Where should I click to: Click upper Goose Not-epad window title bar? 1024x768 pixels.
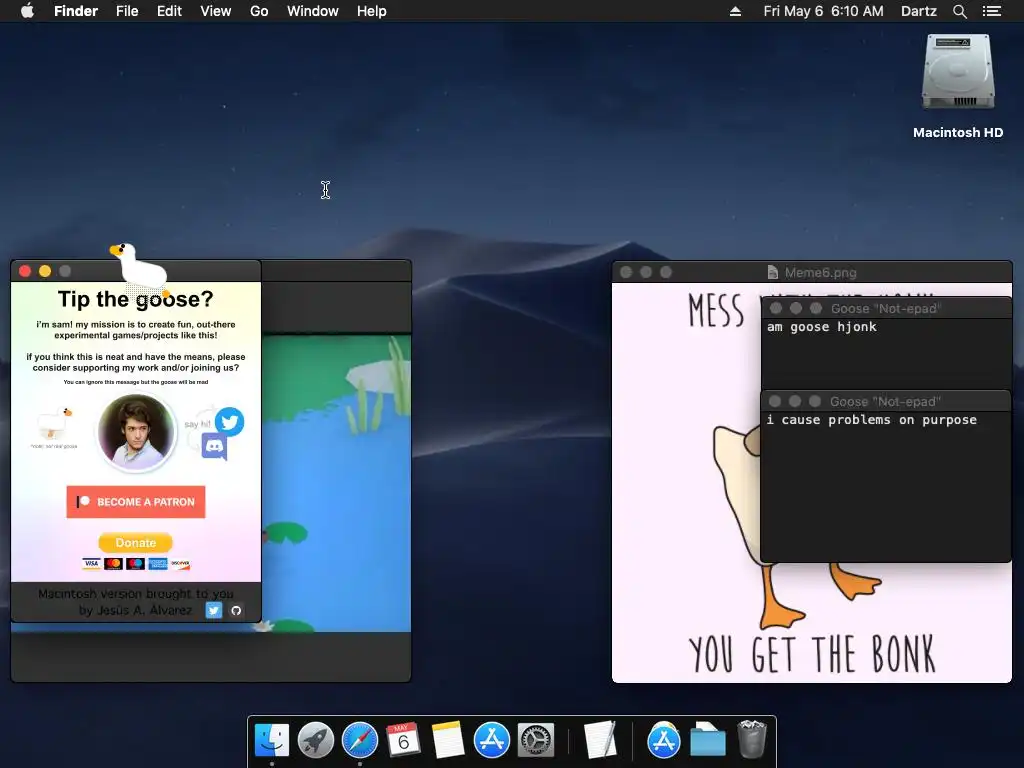point(886,308)
